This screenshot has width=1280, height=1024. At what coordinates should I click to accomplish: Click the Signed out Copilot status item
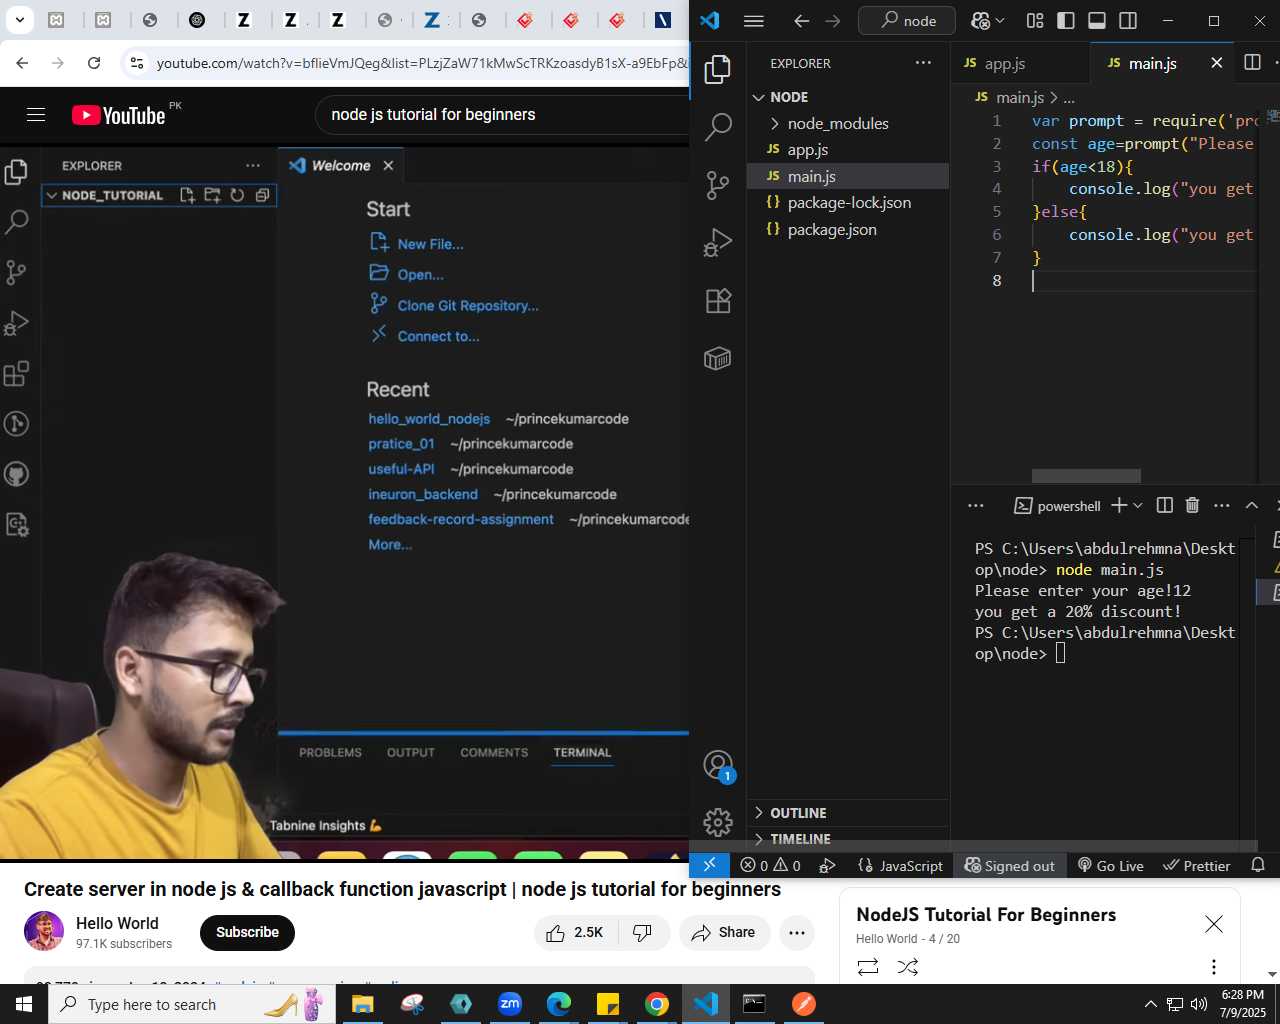coord(1009,866)
